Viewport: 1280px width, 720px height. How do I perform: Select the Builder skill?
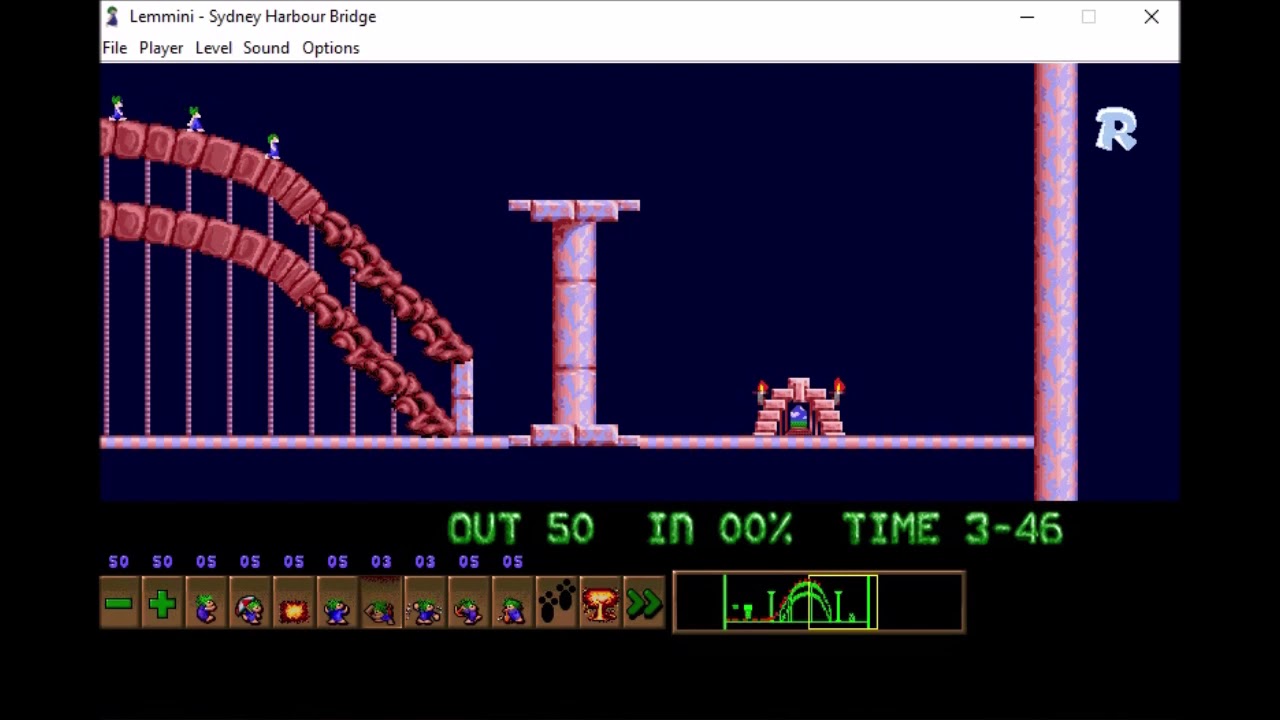[x=382, y=604]
